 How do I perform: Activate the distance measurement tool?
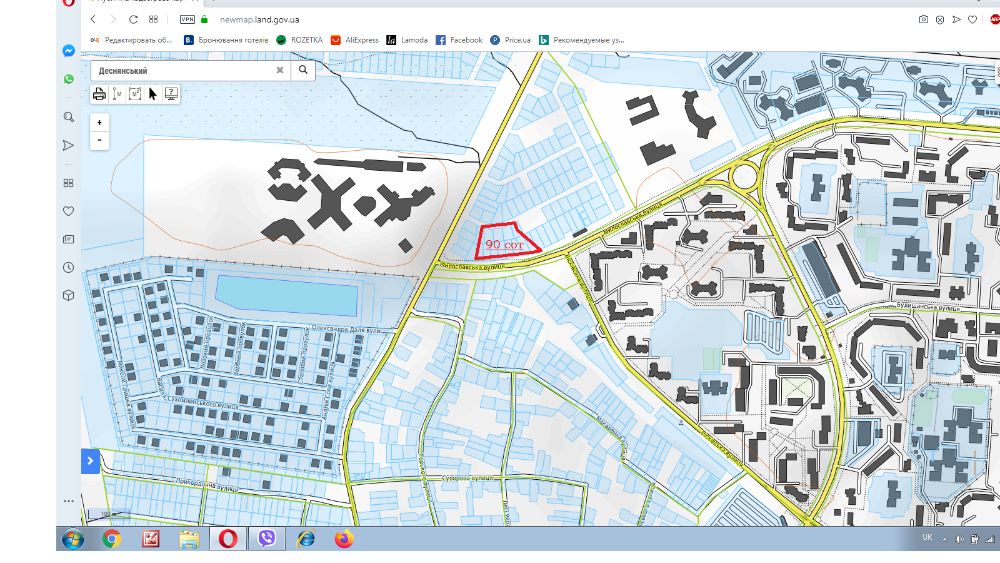pos(117,94)
